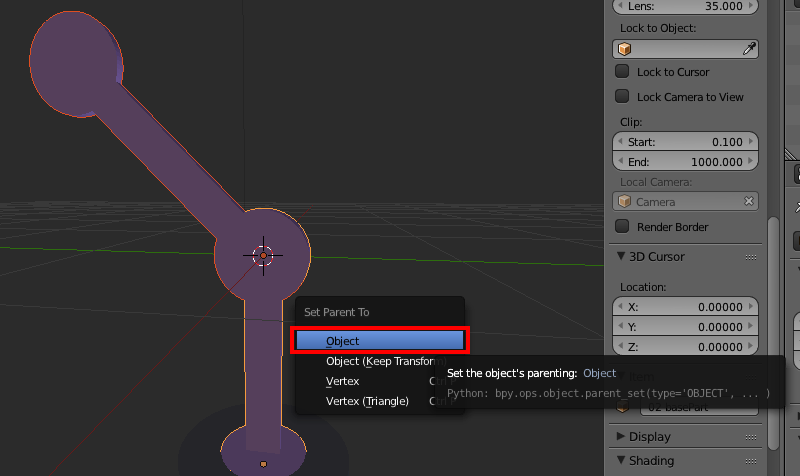Viewport: 800px width, 476px height.
Task: Select Object in Set Parent To menu
Action: tap(380, 341)
